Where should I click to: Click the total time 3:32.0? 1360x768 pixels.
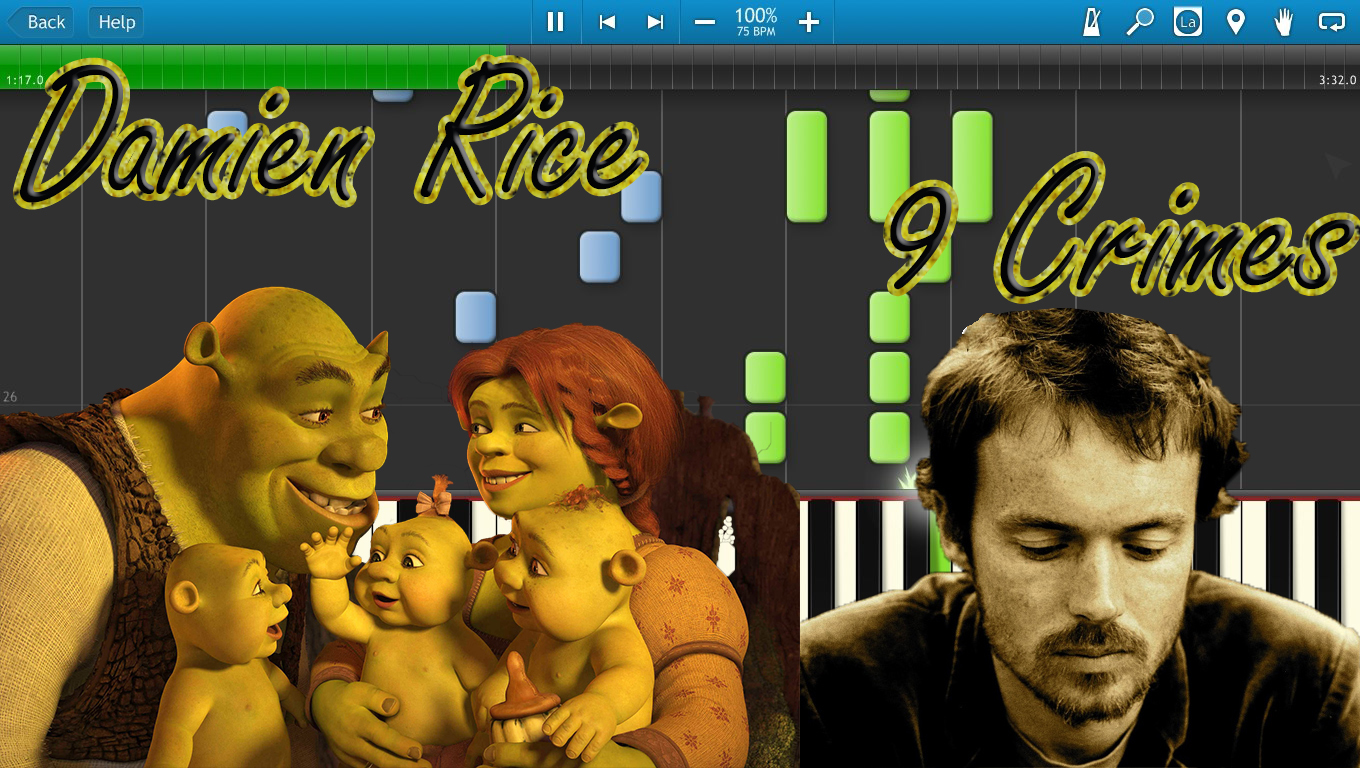(1337, 80)
